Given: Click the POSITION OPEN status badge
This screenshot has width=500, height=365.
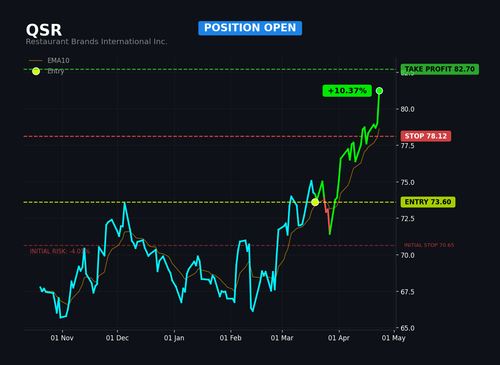Looking at the screenshot, I should coord(250,28).
